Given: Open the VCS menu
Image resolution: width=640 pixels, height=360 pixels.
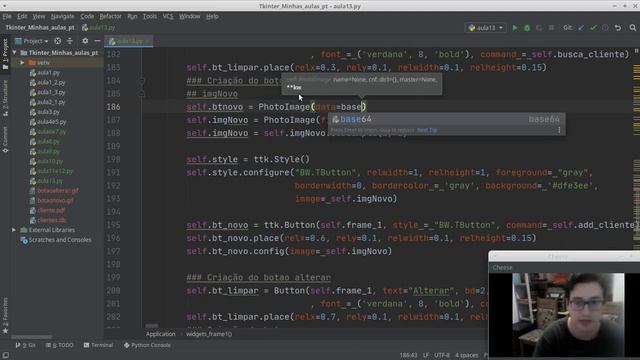Looking at the screenshot, I should click(x=168, y=16).
